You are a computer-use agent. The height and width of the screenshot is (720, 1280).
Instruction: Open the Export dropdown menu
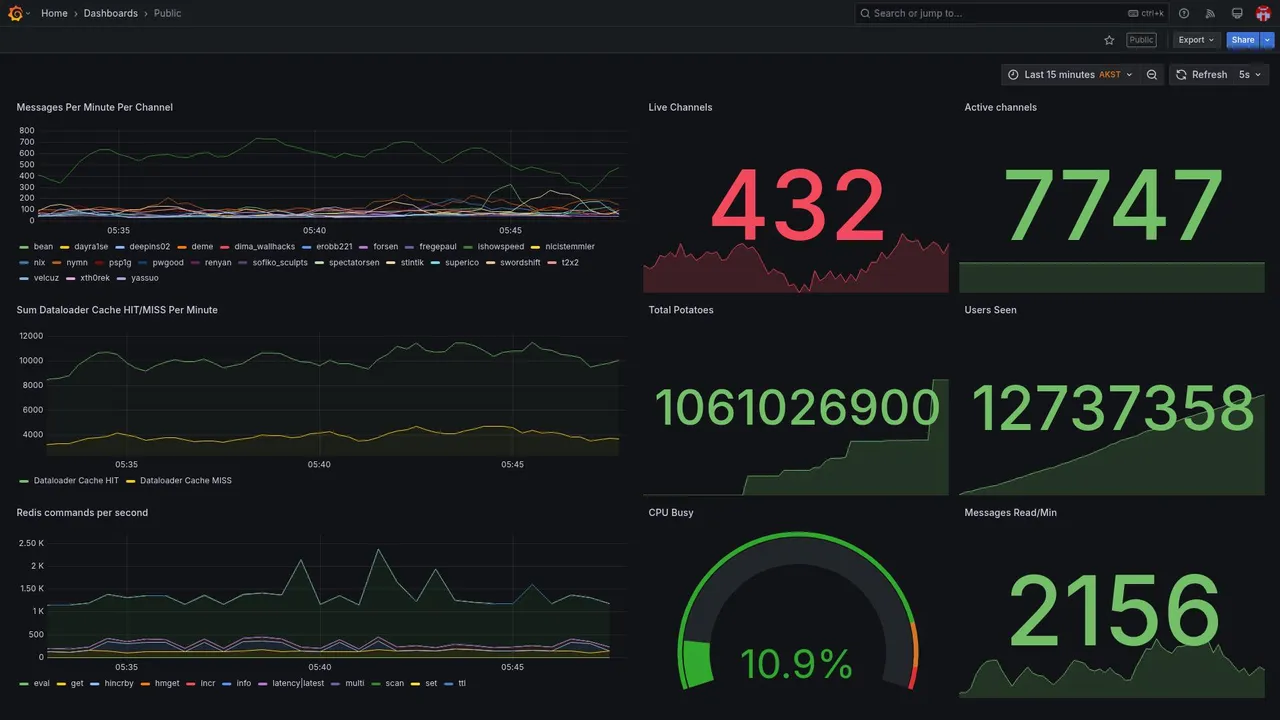(1196, 40)
